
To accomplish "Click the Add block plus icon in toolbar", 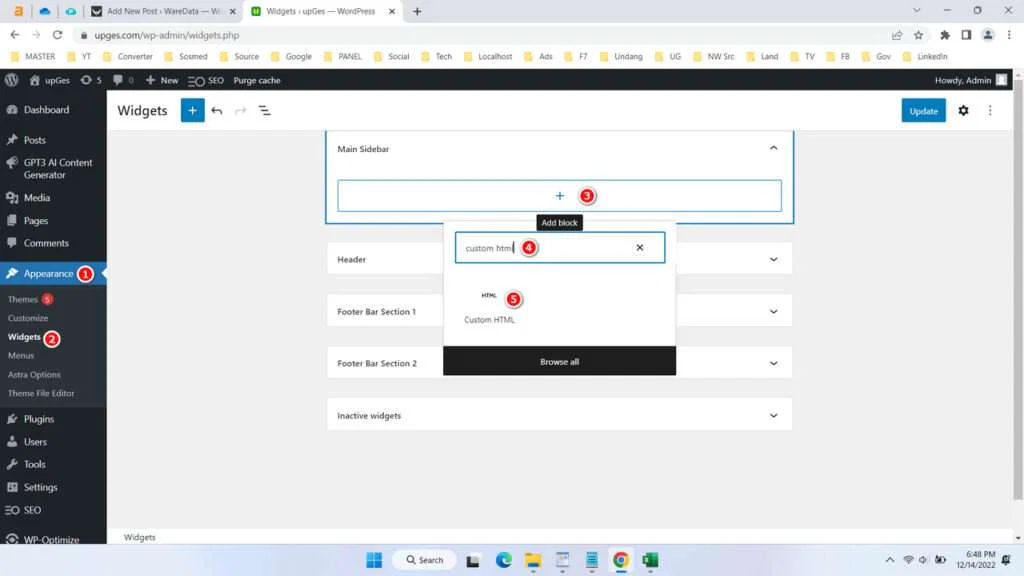I will pyautogui.click(x=192, y=110).
